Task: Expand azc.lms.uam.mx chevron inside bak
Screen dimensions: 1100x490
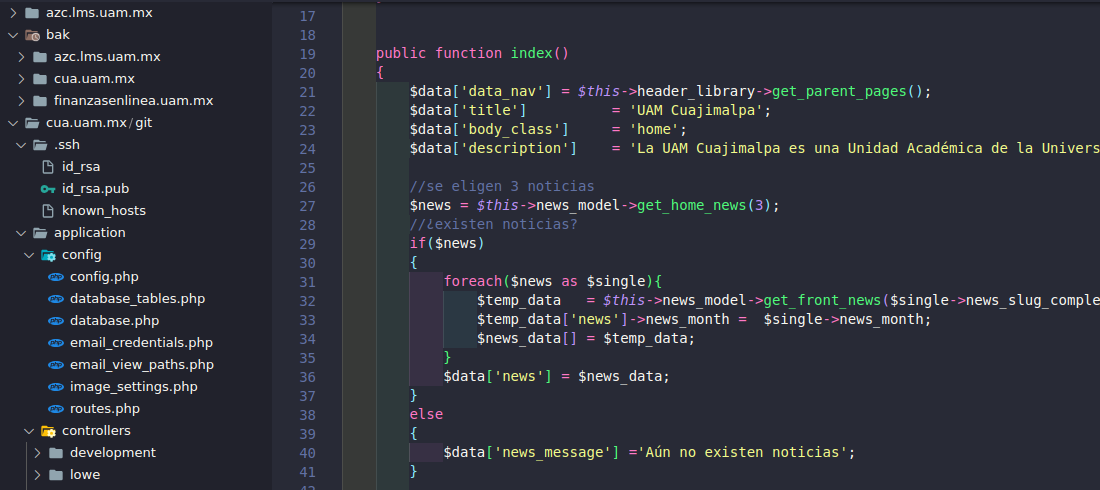Action: click(20, 57)
